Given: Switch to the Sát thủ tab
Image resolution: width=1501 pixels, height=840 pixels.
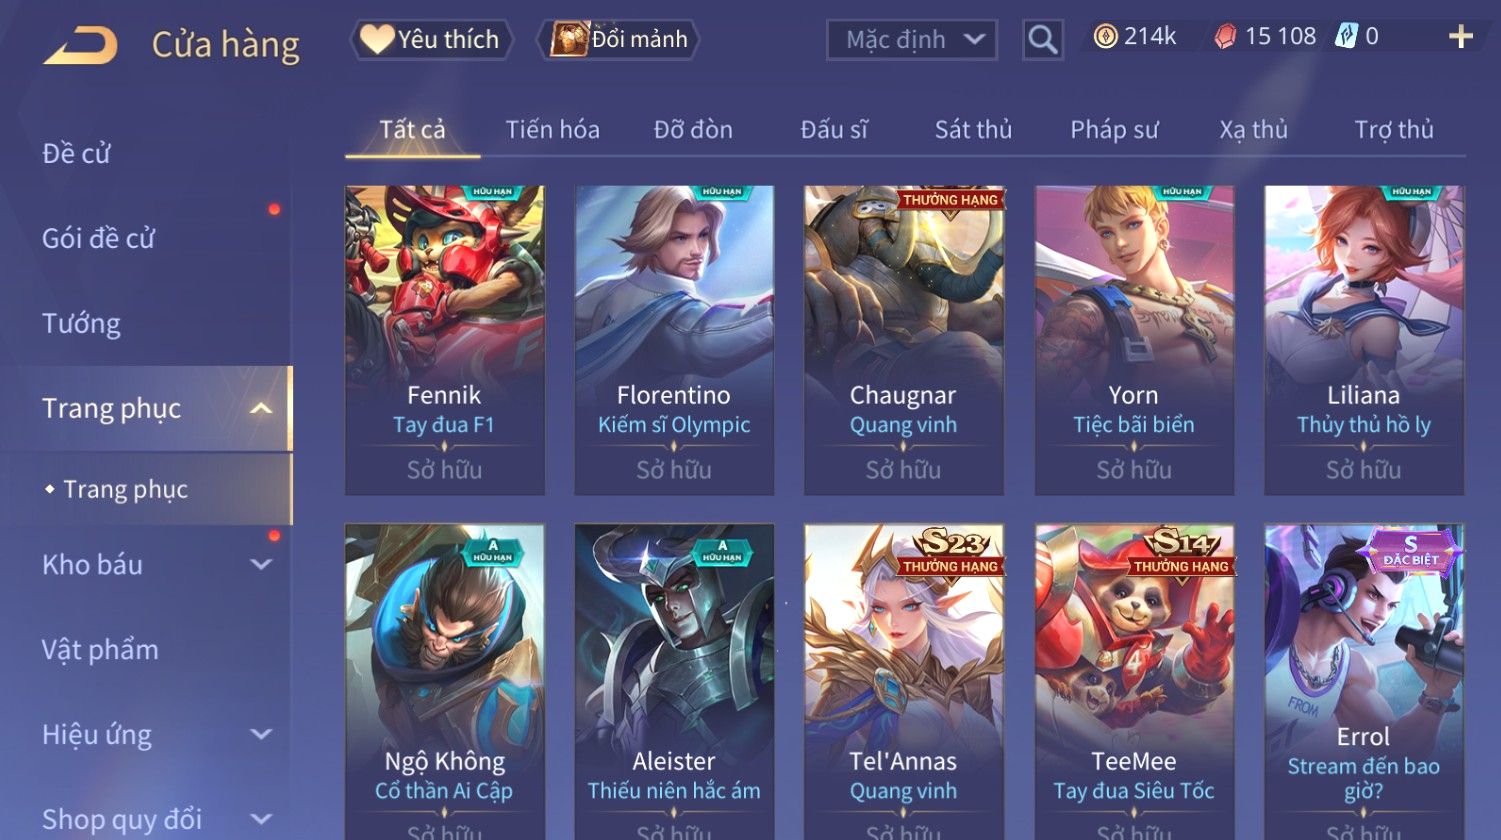Looking at the screenshot, I should 973,130.
